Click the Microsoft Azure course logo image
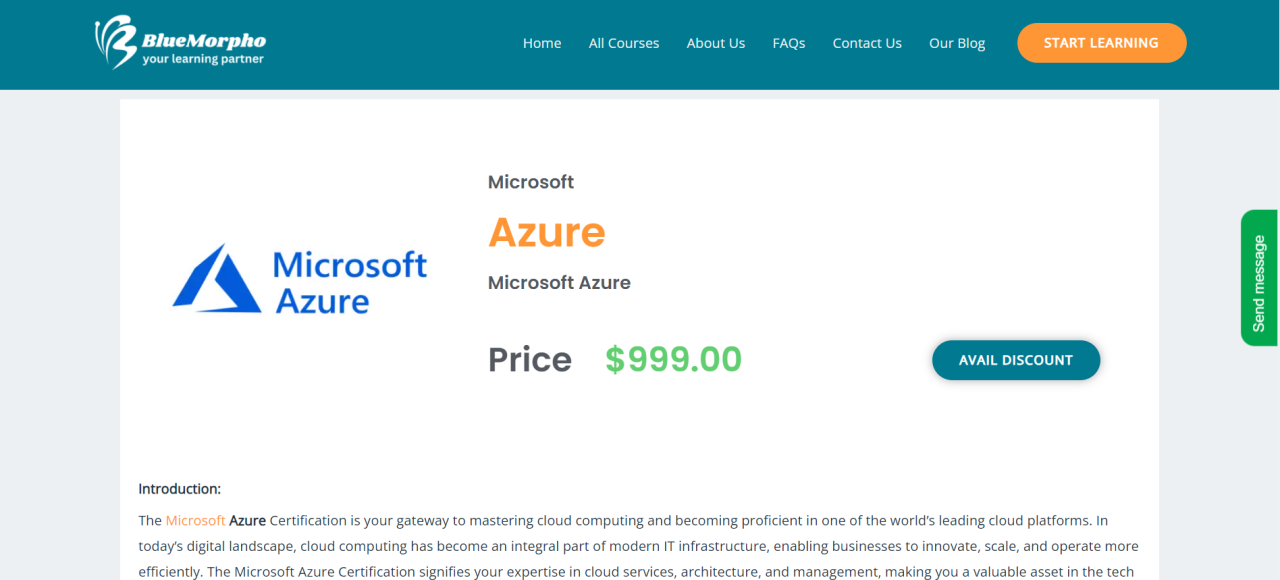 tap(300, 279)
